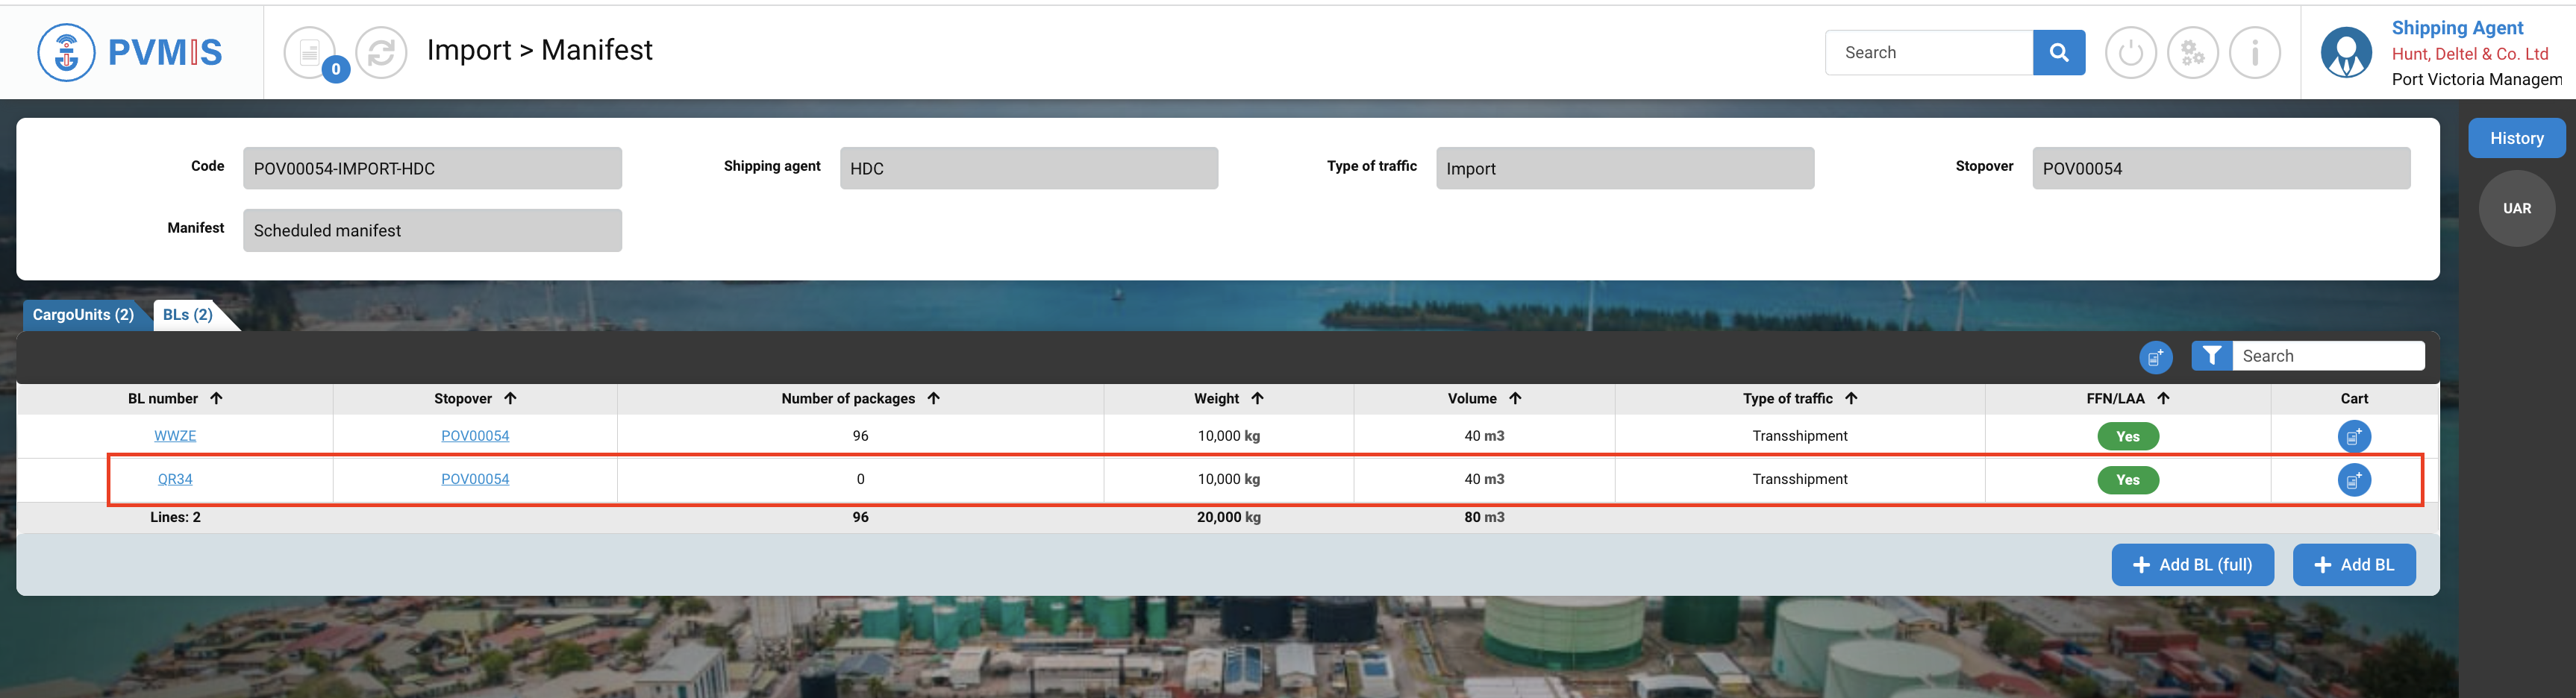Image resolution: width=2576 pixels, height=698 pixels.
Task: Open the Shipping Agent user avatar
Action: click(2346, 52)
